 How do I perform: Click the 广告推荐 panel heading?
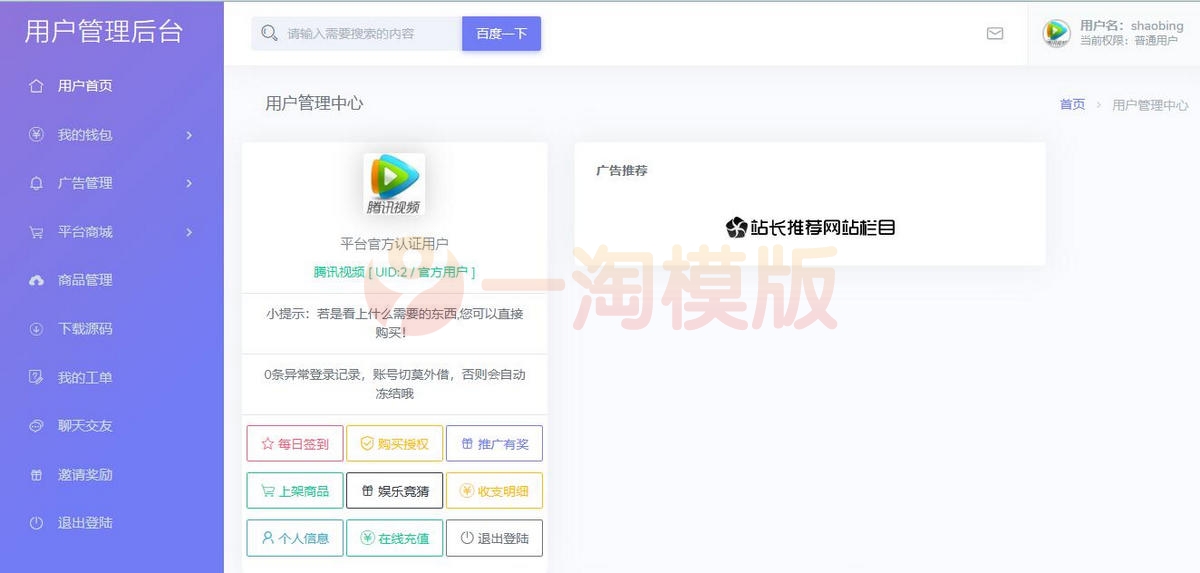(622, 171)
